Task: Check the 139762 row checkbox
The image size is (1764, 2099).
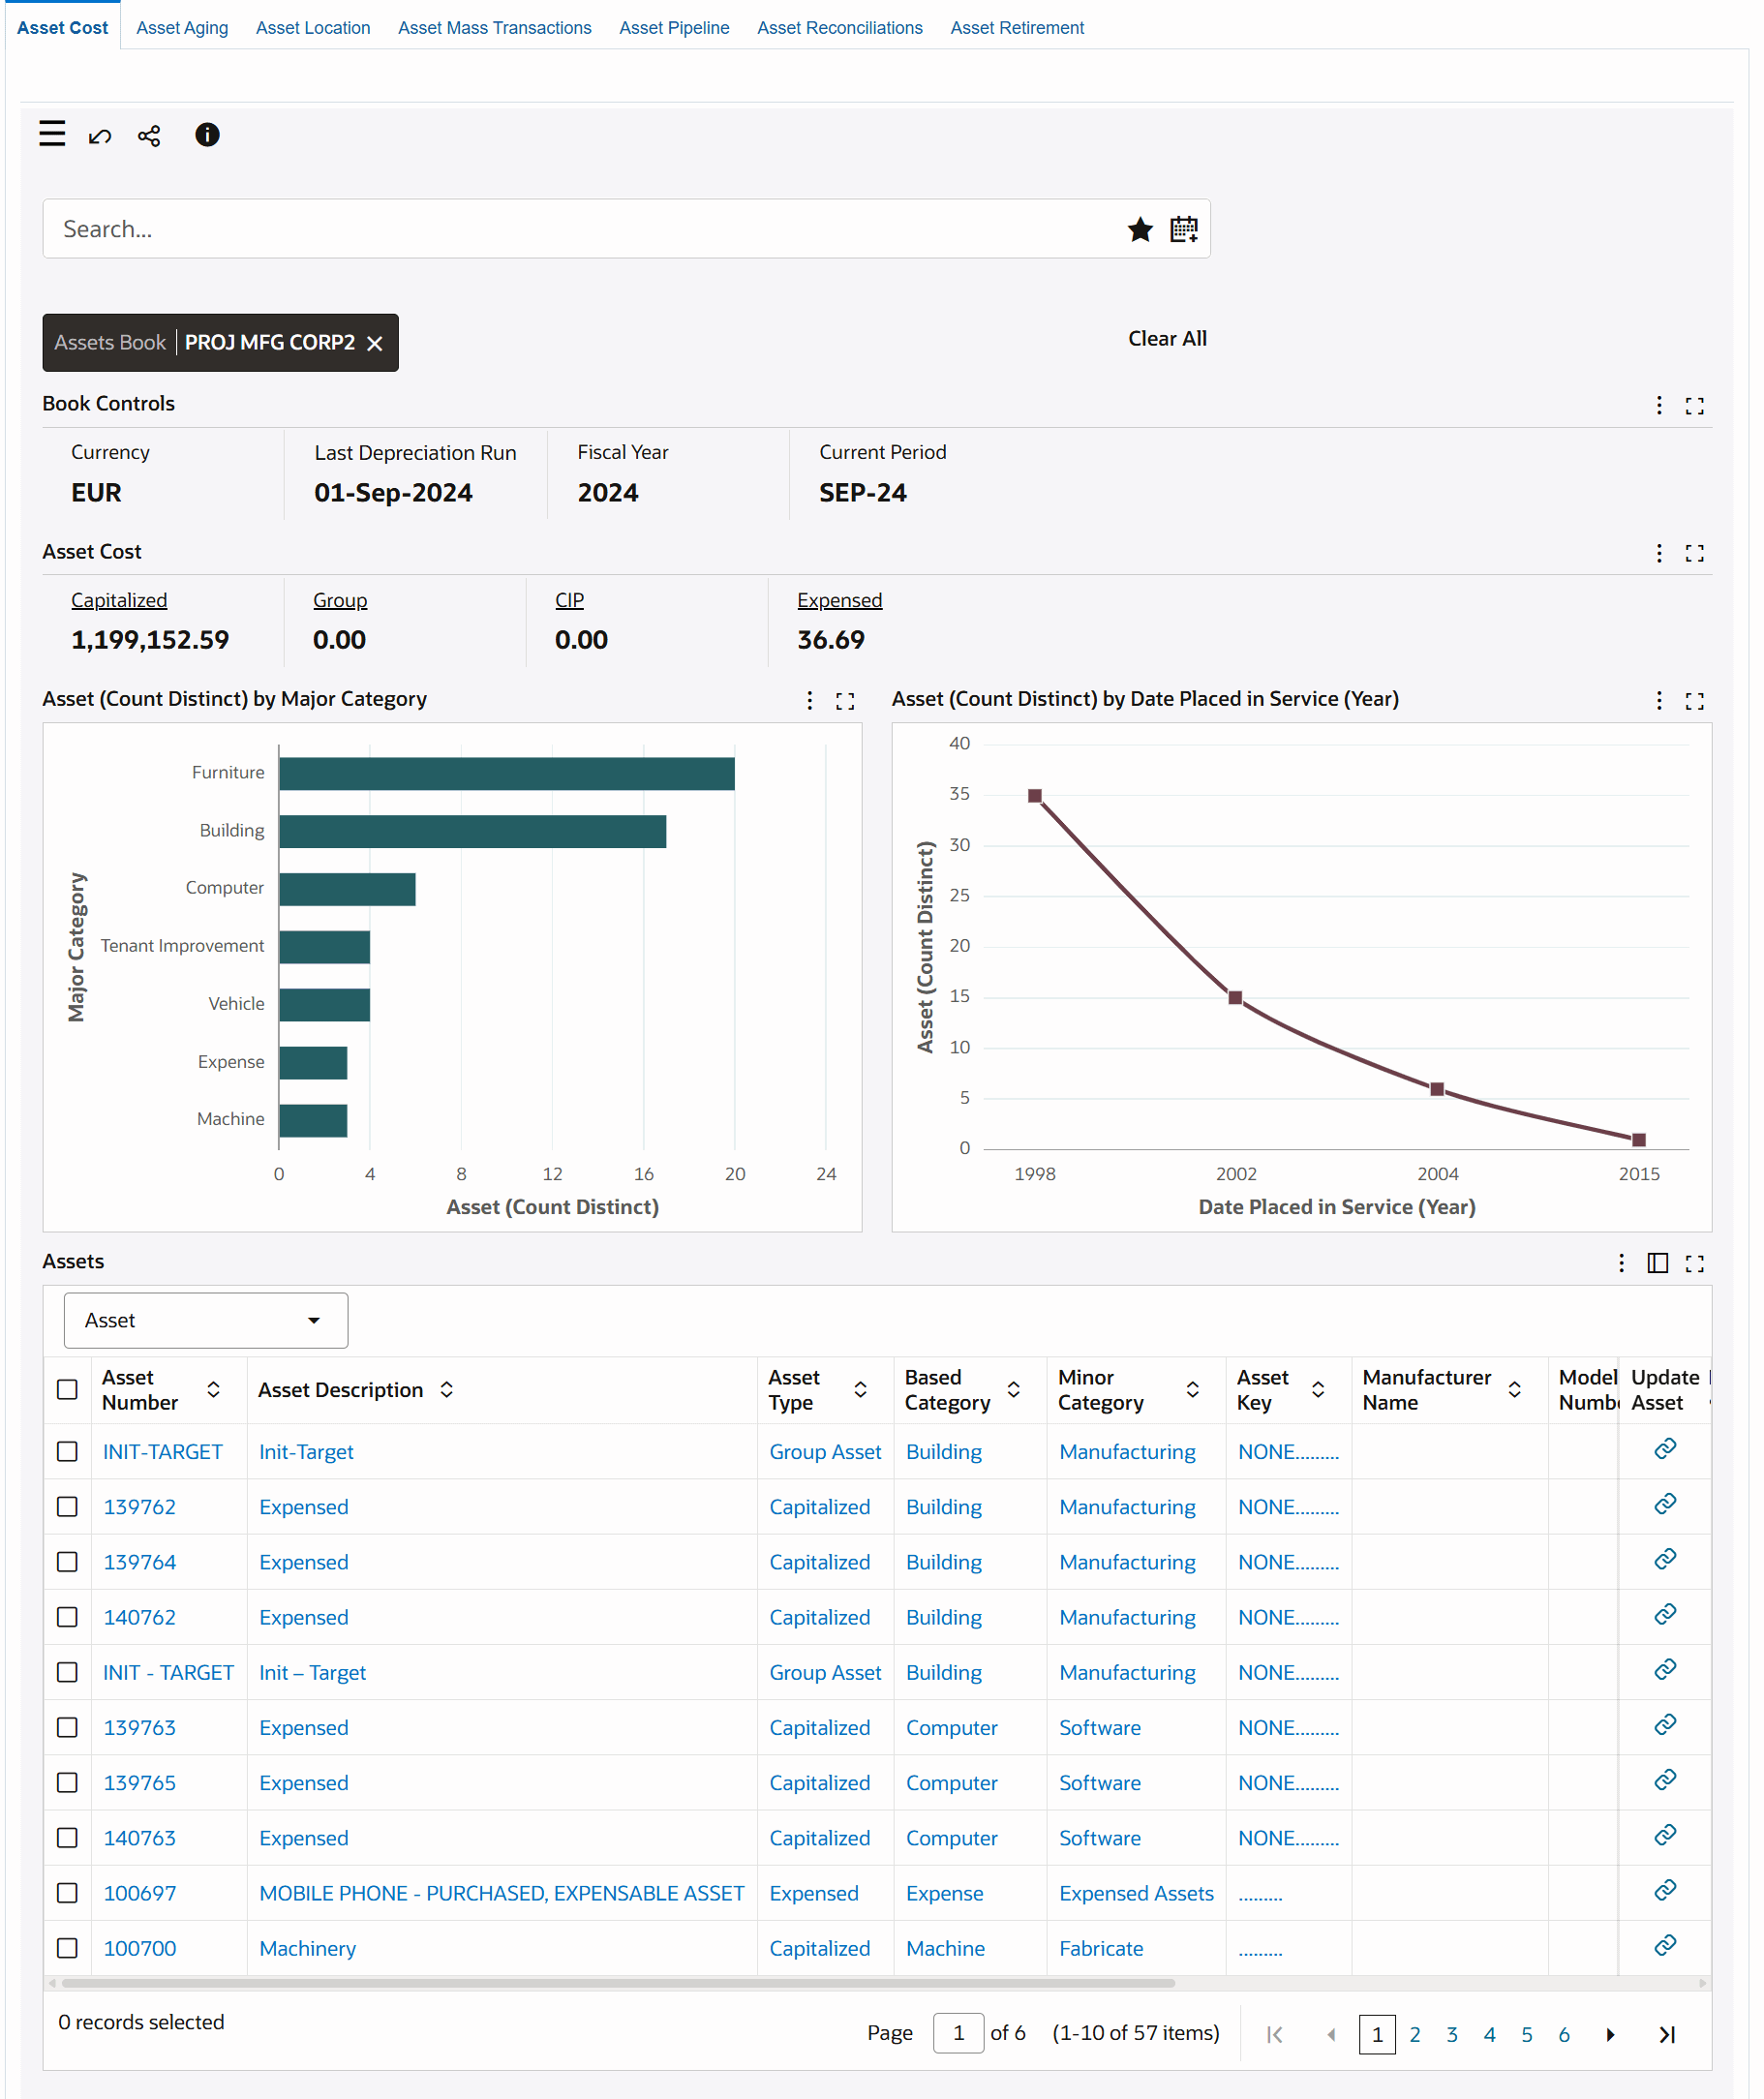Action: coord(67,1506)
